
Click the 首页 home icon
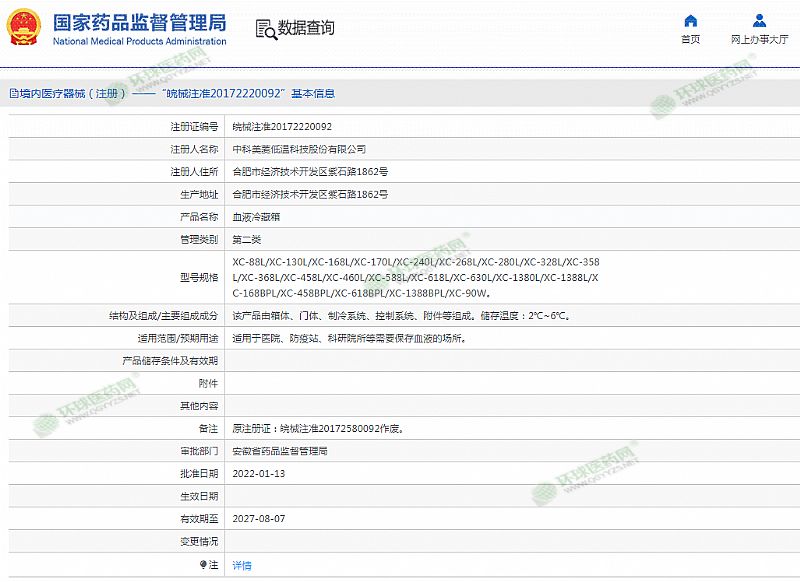pos(690,21)
